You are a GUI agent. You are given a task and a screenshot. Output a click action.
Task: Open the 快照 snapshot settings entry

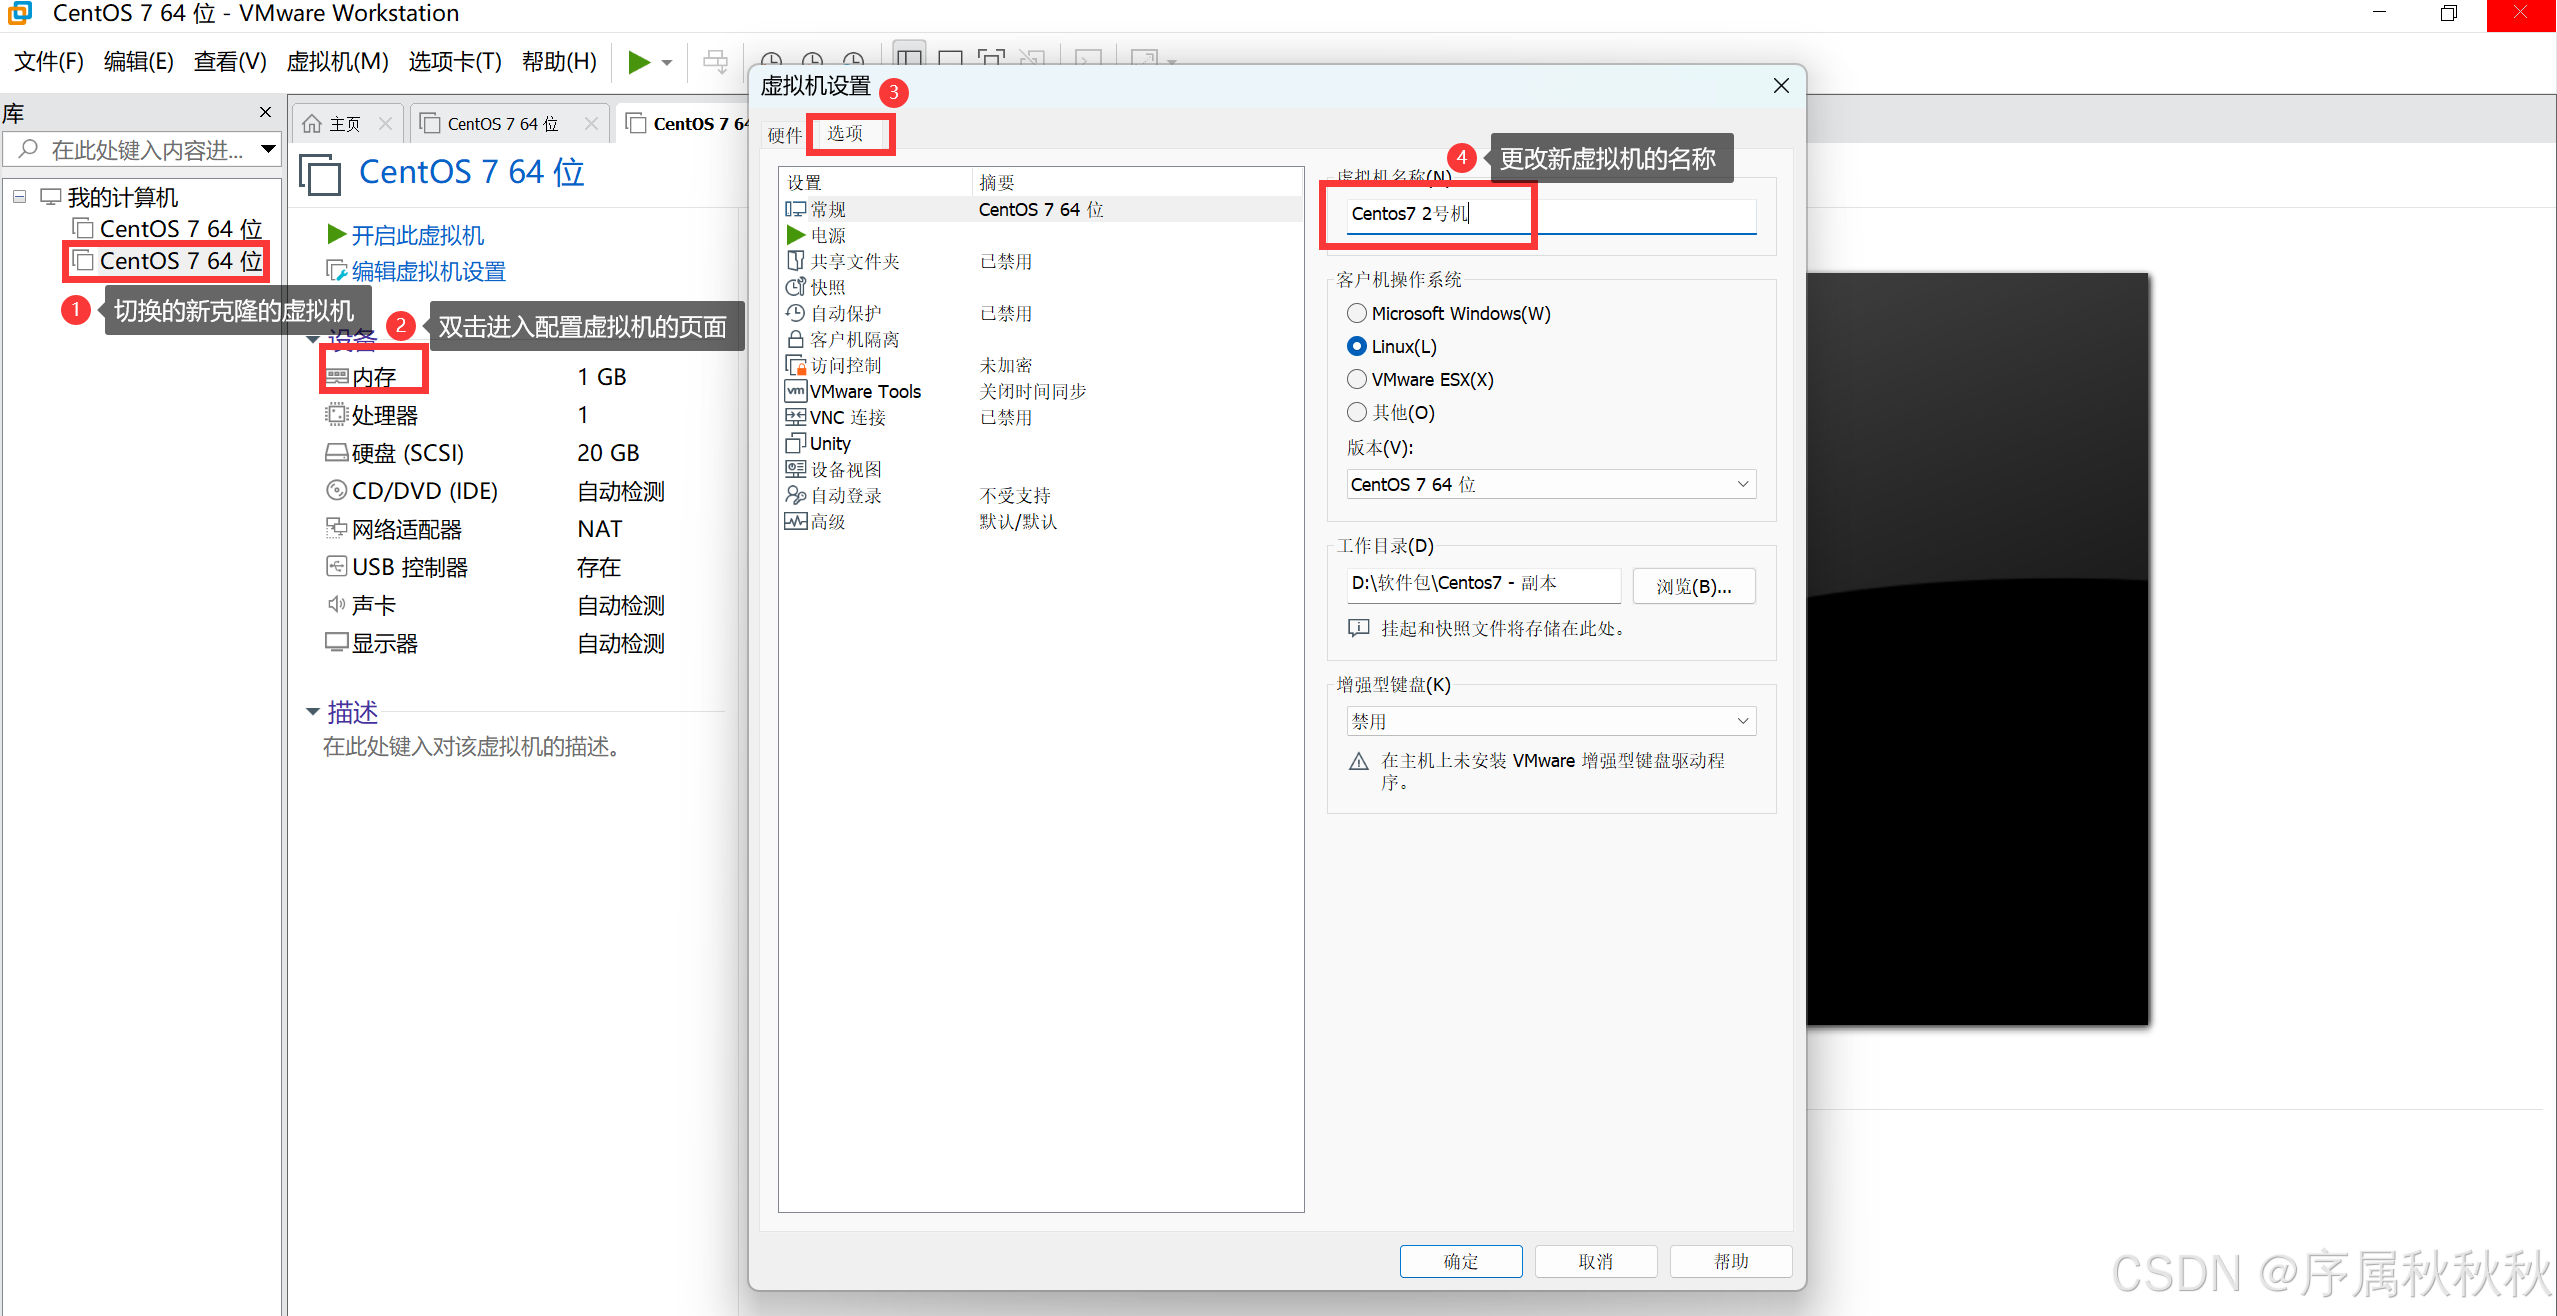point(827,287)
